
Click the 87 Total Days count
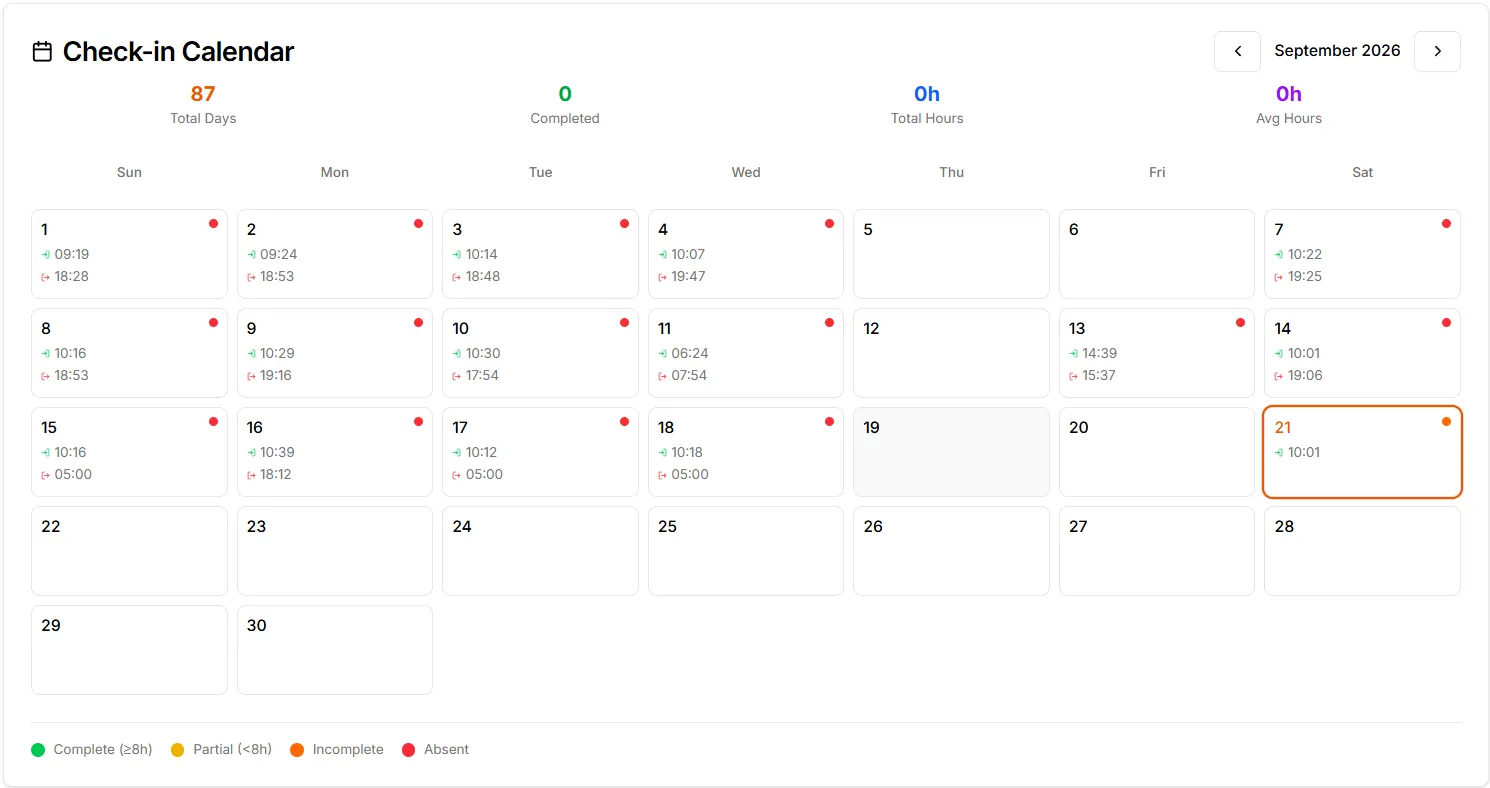tap(203, 94)
